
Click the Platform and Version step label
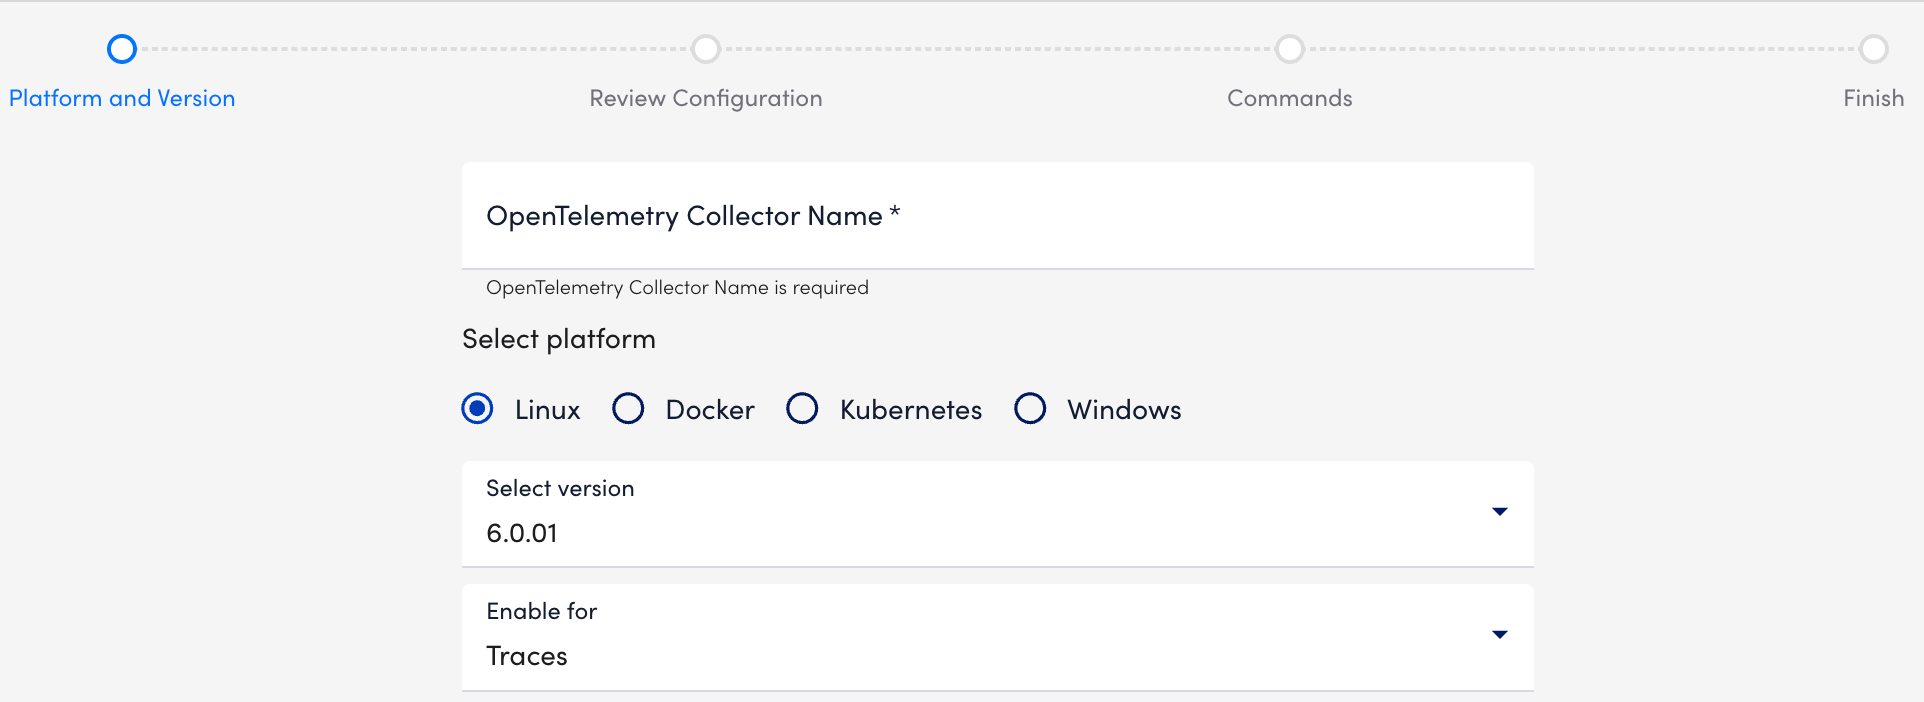[x=121, y=98]
